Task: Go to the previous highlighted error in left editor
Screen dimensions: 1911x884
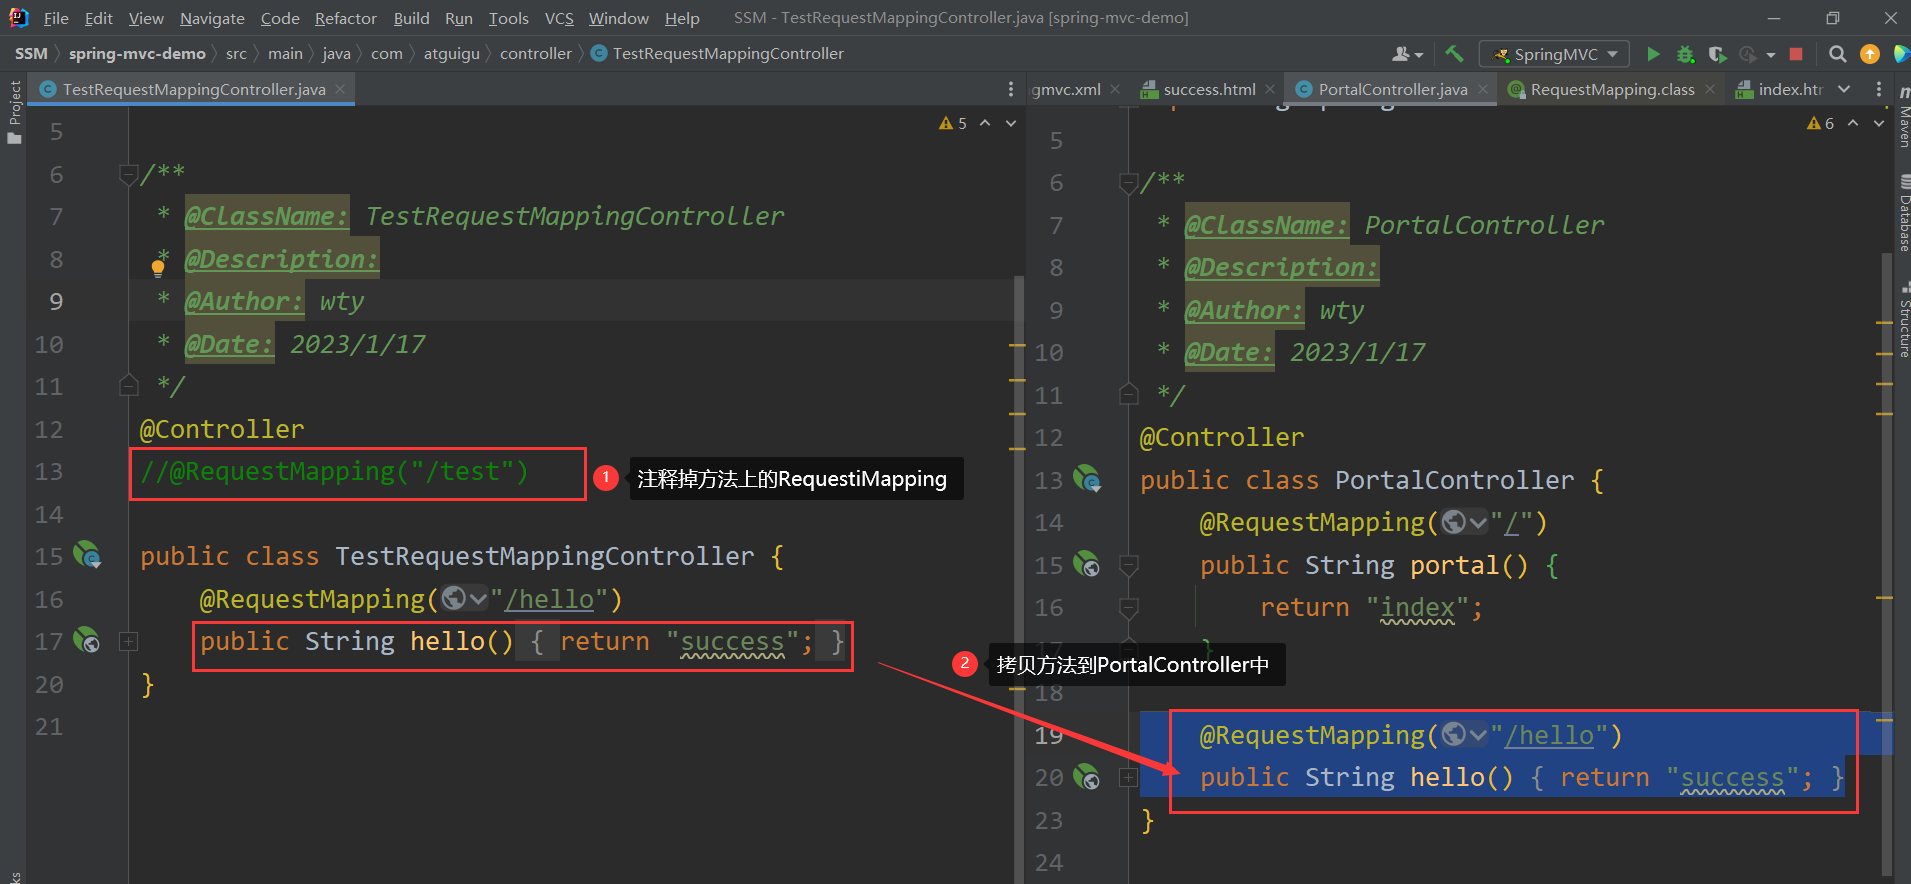Action: [985, 123]
